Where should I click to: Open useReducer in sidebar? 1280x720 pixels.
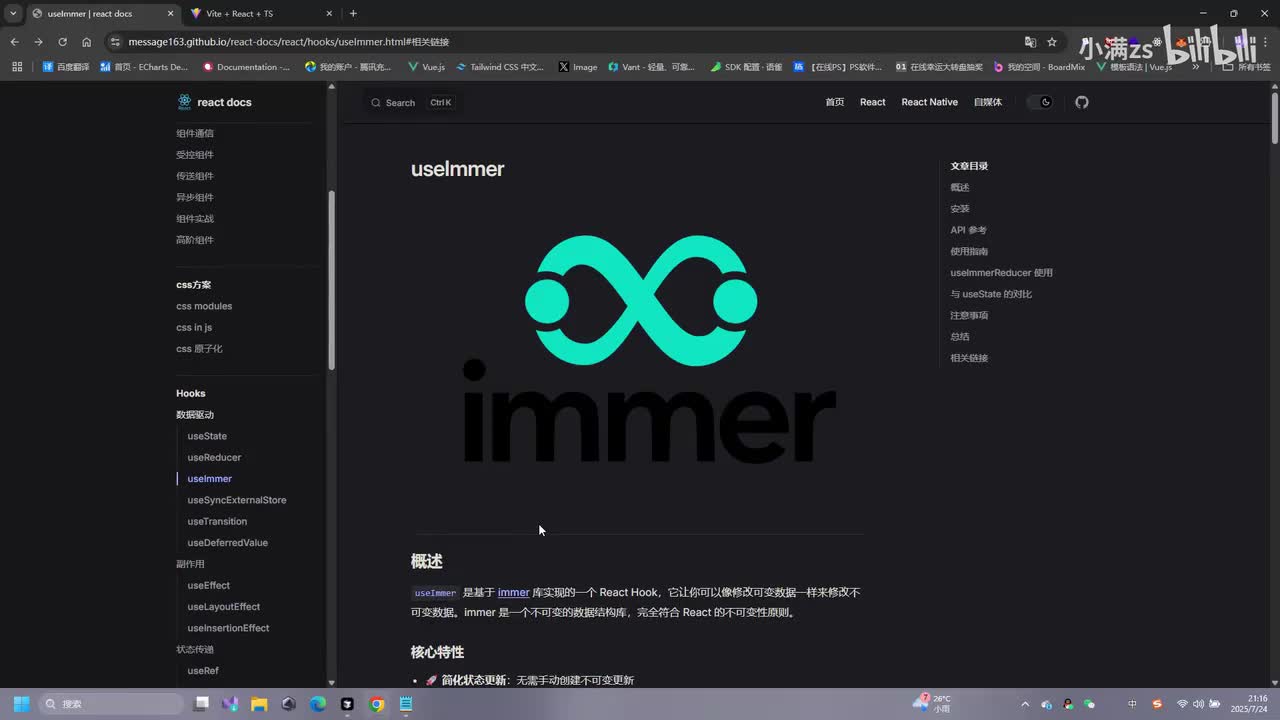tap(214, 457)
